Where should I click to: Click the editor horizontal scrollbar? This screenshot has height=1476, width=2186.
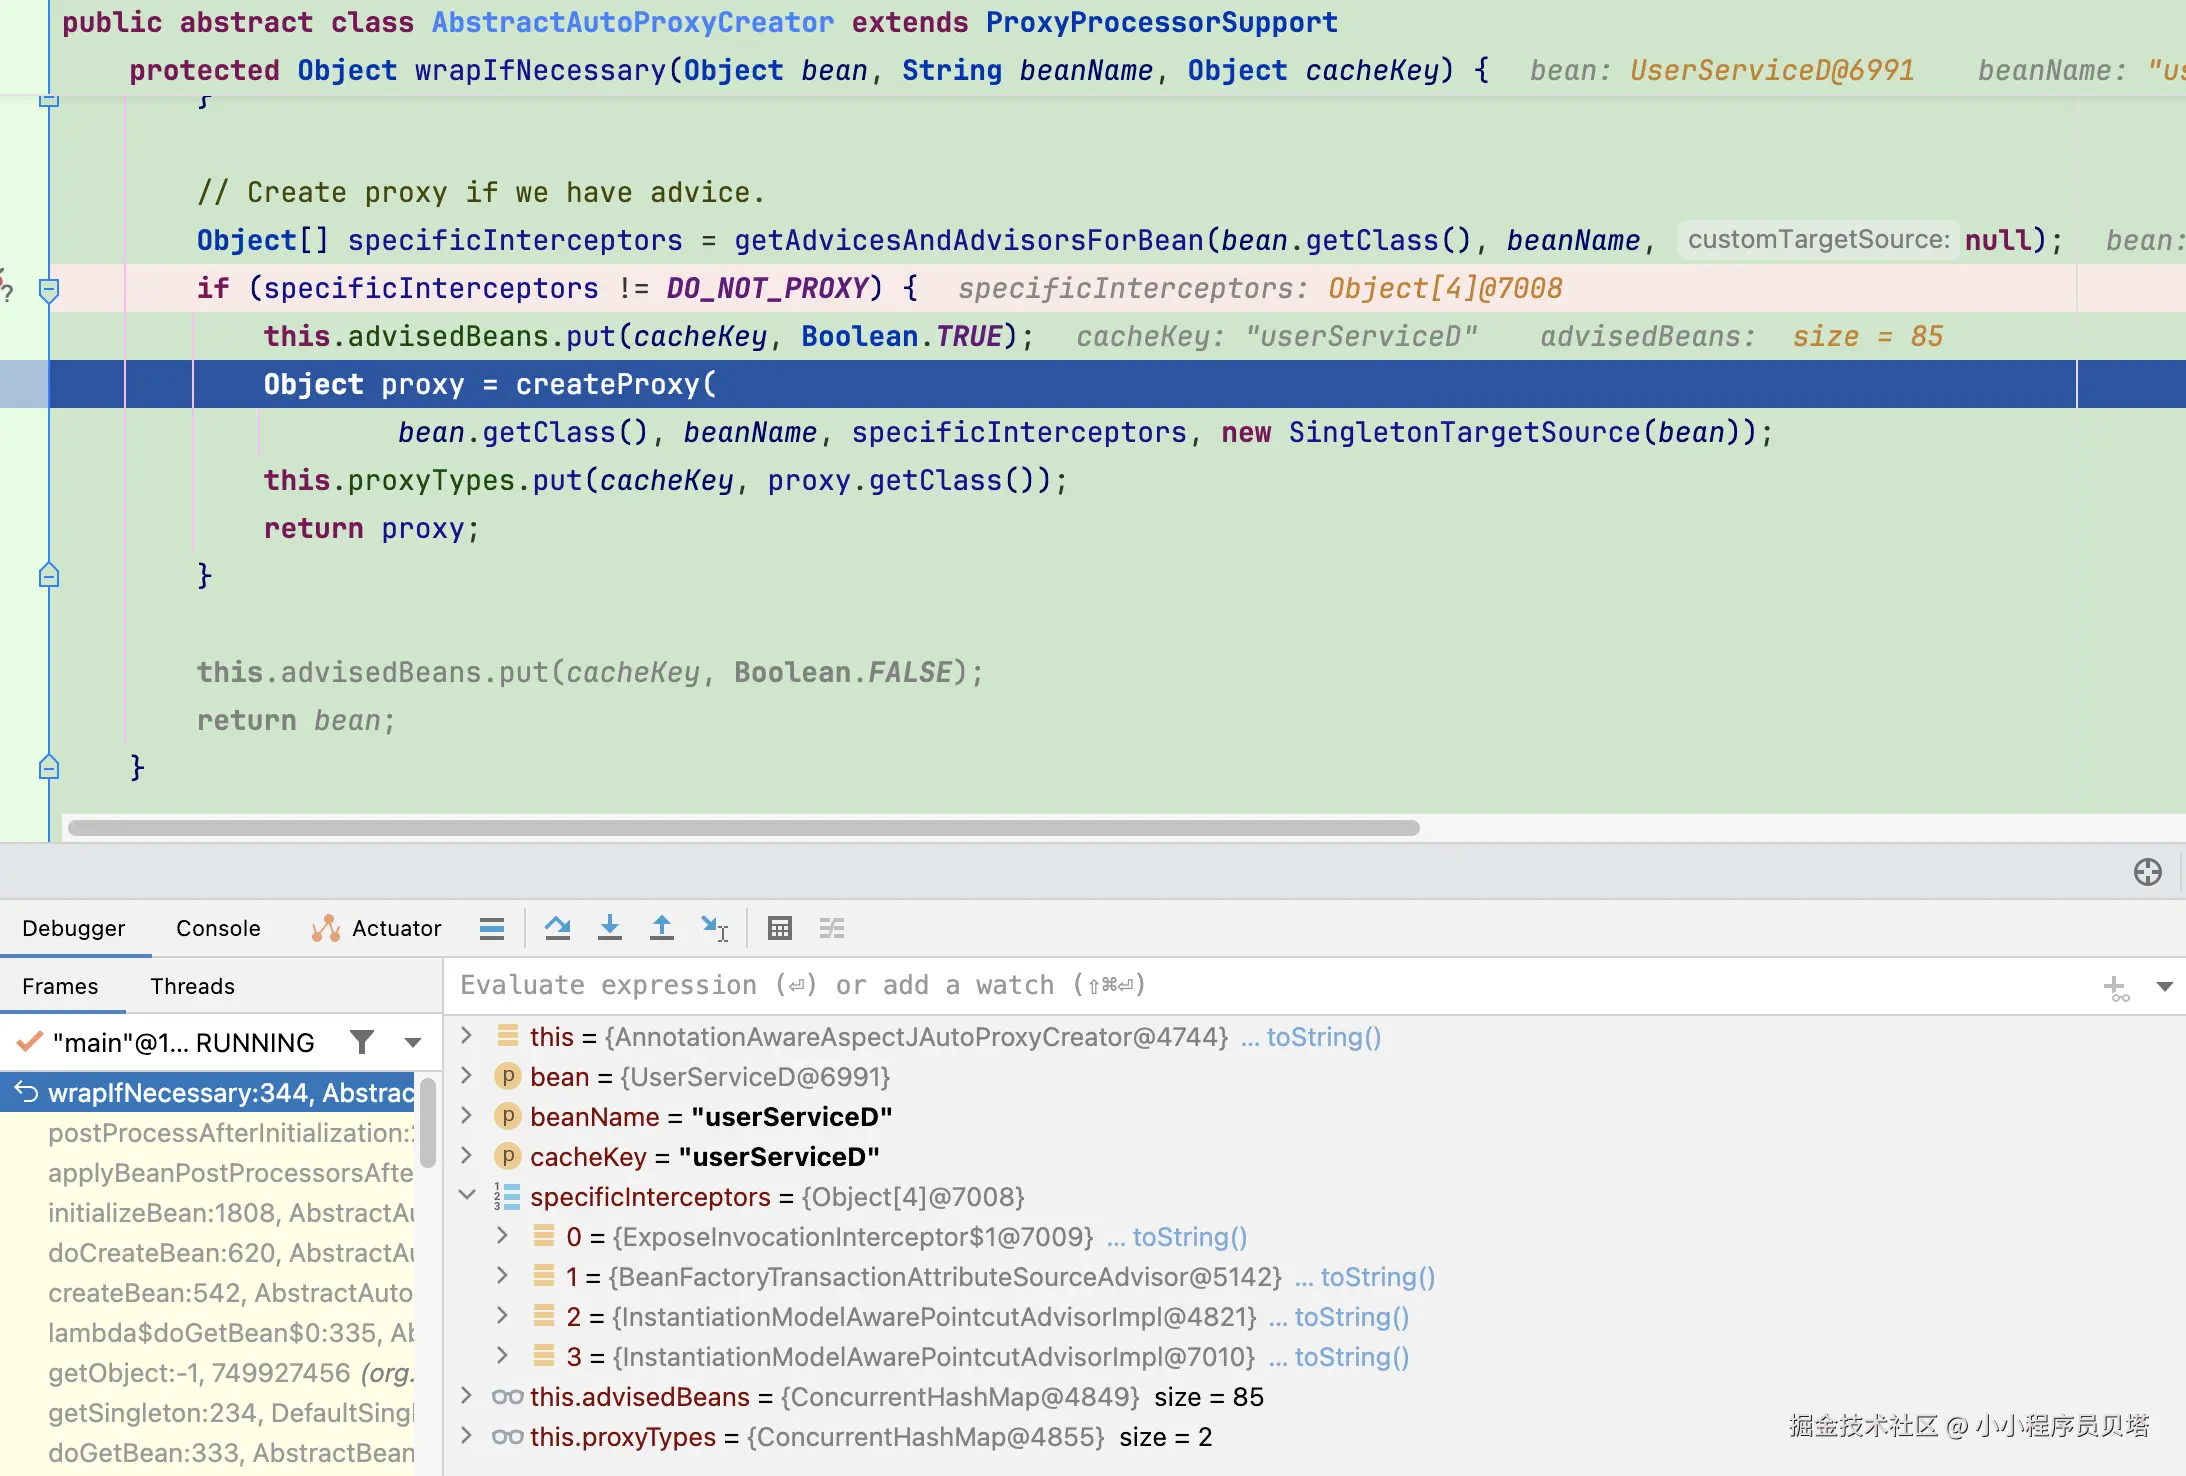(743, 828)
